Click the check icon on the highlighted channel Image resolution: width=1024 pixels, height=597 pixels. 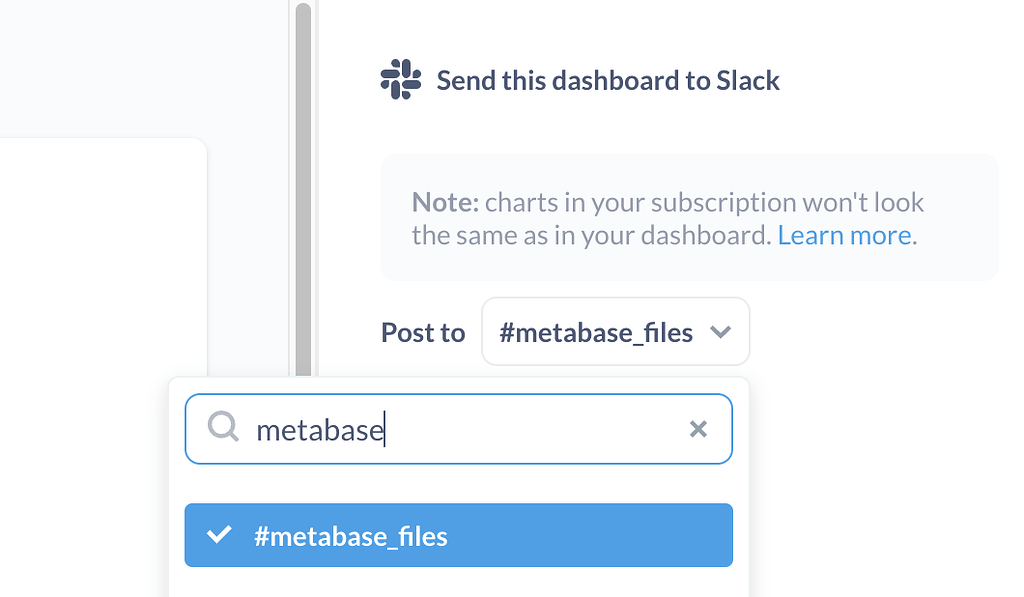[x=220, y=535]
